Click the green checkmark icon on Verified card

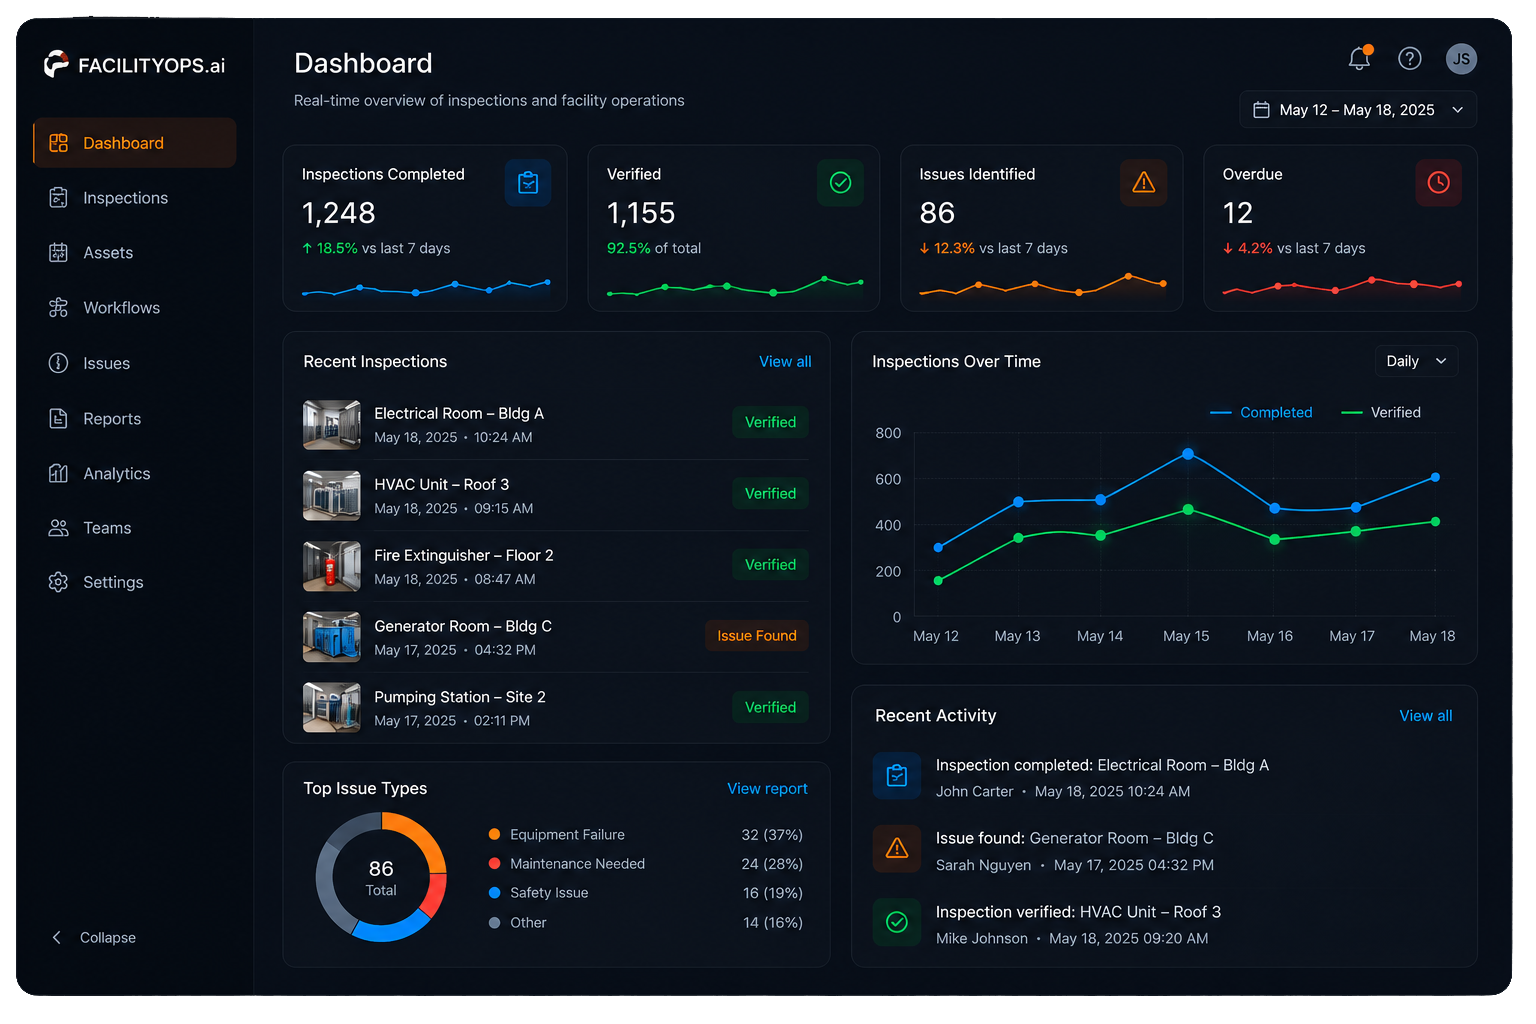tap(840, 183)
